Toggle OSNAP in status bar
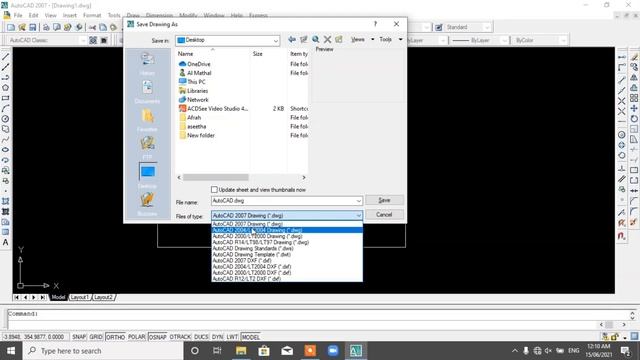Viewport: 640px width, 360px height. pos(158,337)
